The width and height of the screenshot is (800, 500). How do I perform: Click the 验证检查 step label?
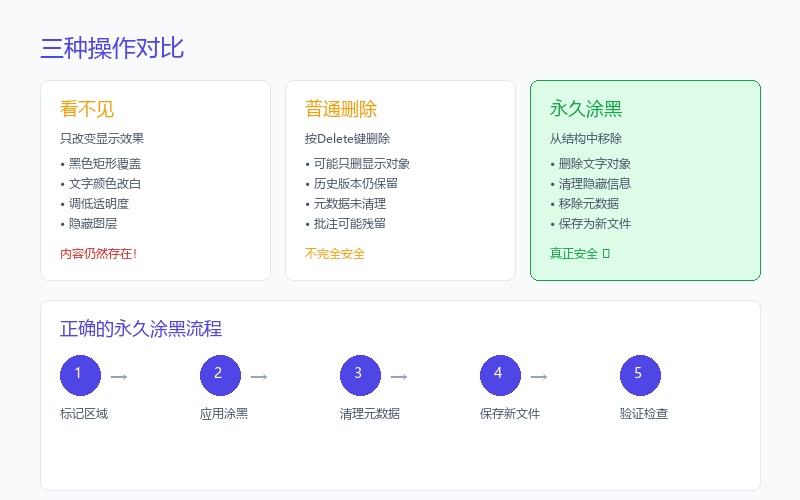pos(644,413)
